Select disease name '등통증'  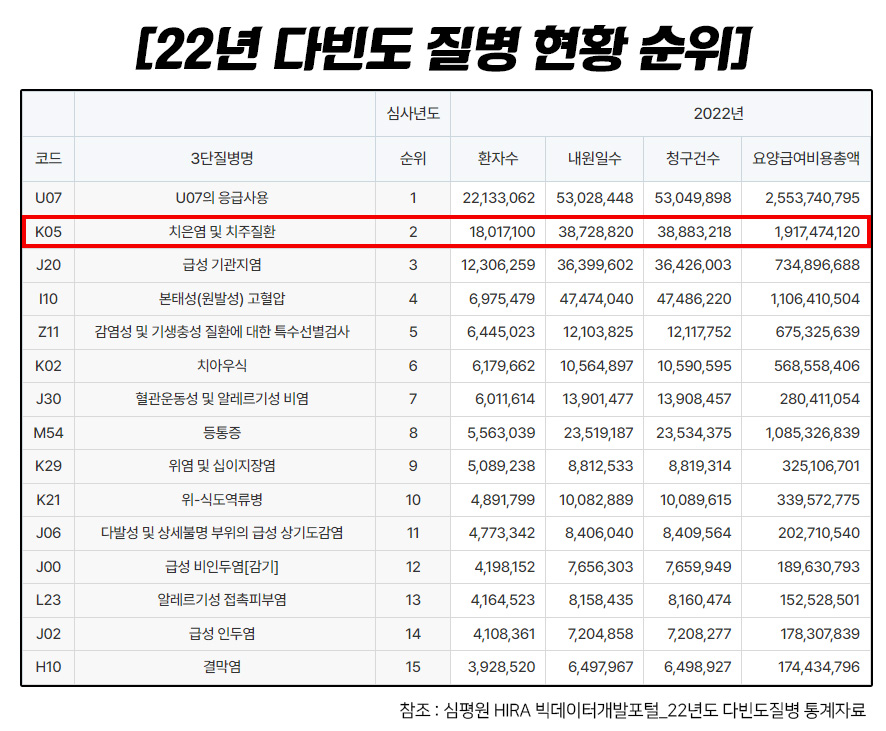[222, 433]
